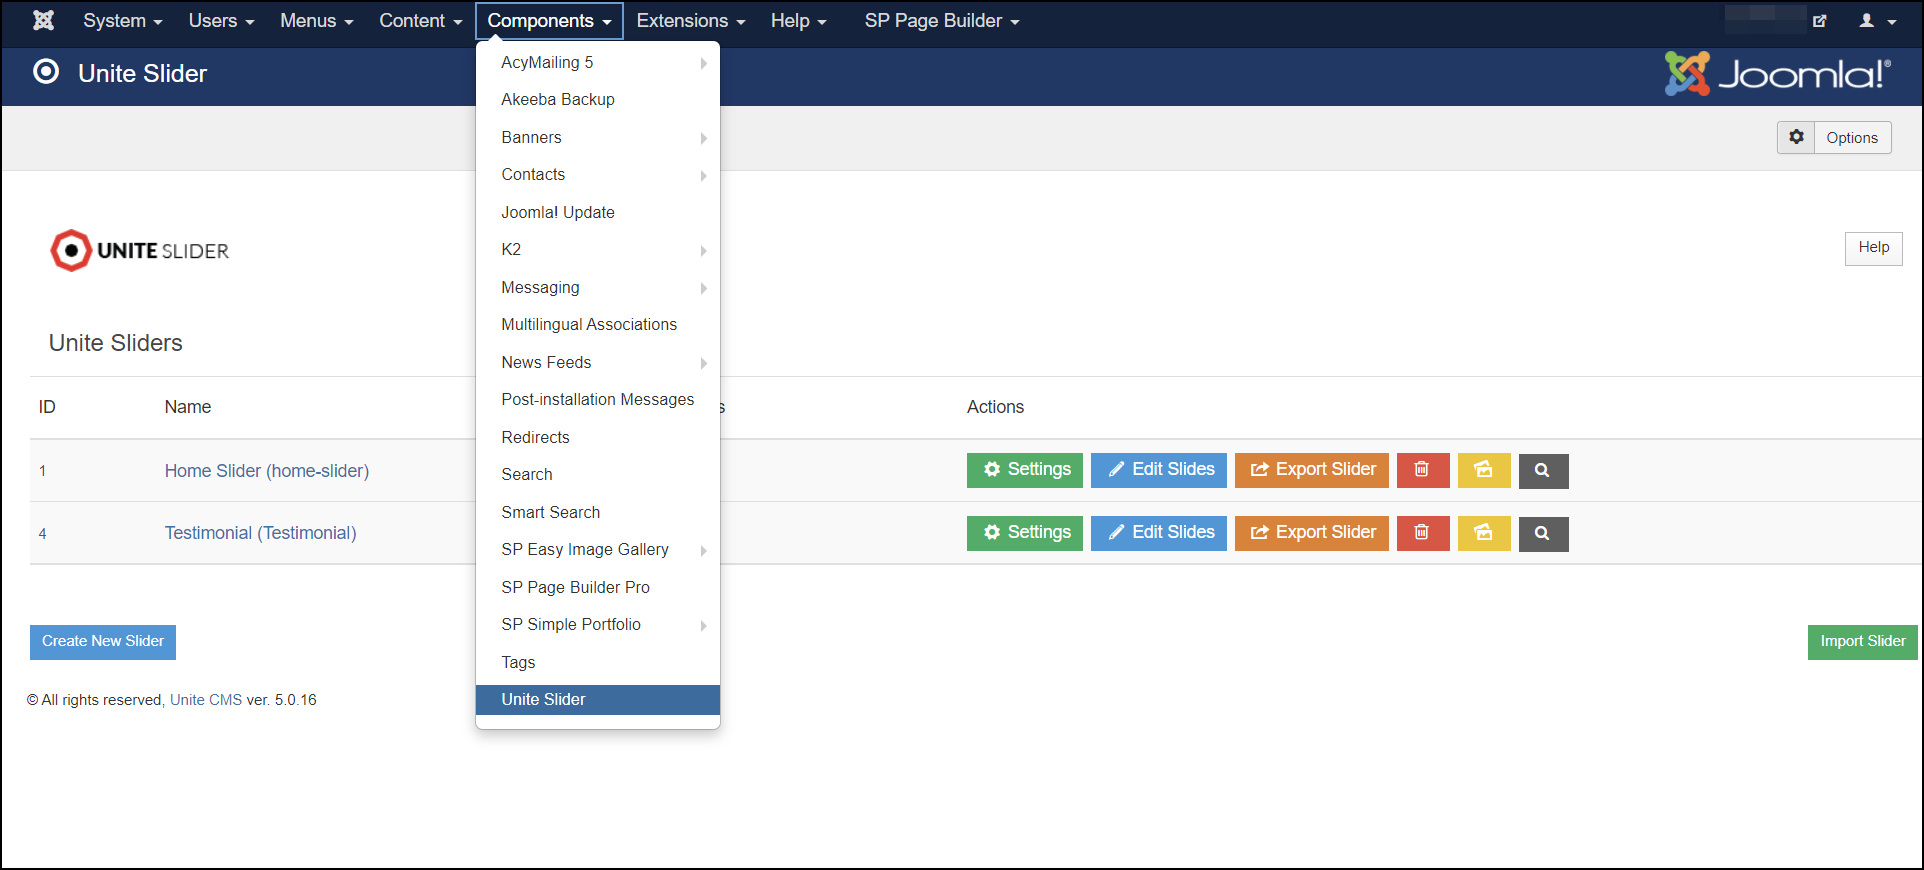Expand the AcyMailing 5 submenu
This screenshot has height=870, width=1924.
point(598,63)
